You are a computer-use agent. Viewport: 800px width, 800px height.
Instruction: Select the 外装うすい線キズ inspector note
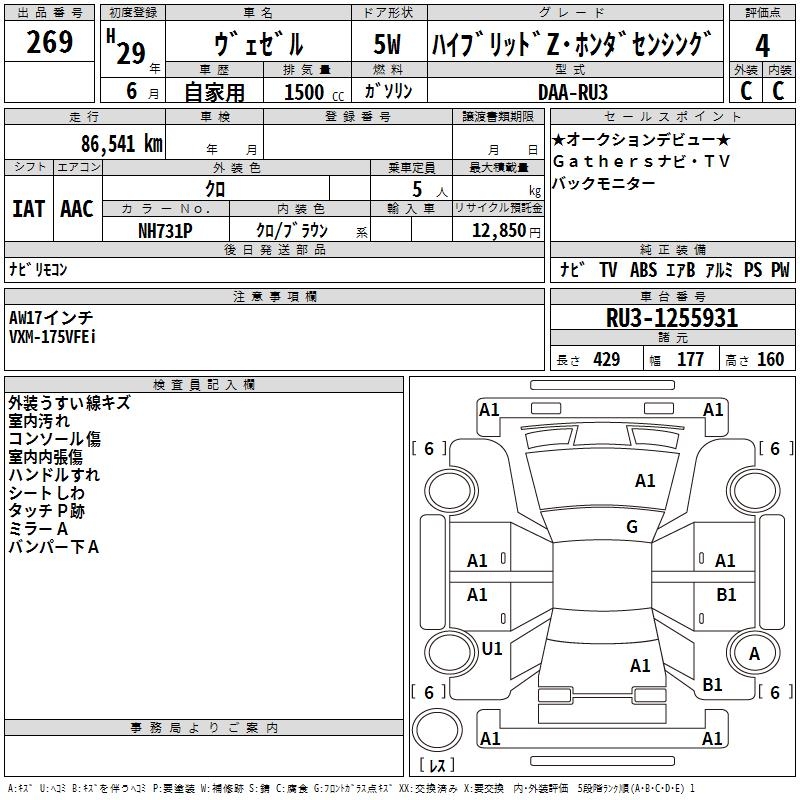(69, 403)
